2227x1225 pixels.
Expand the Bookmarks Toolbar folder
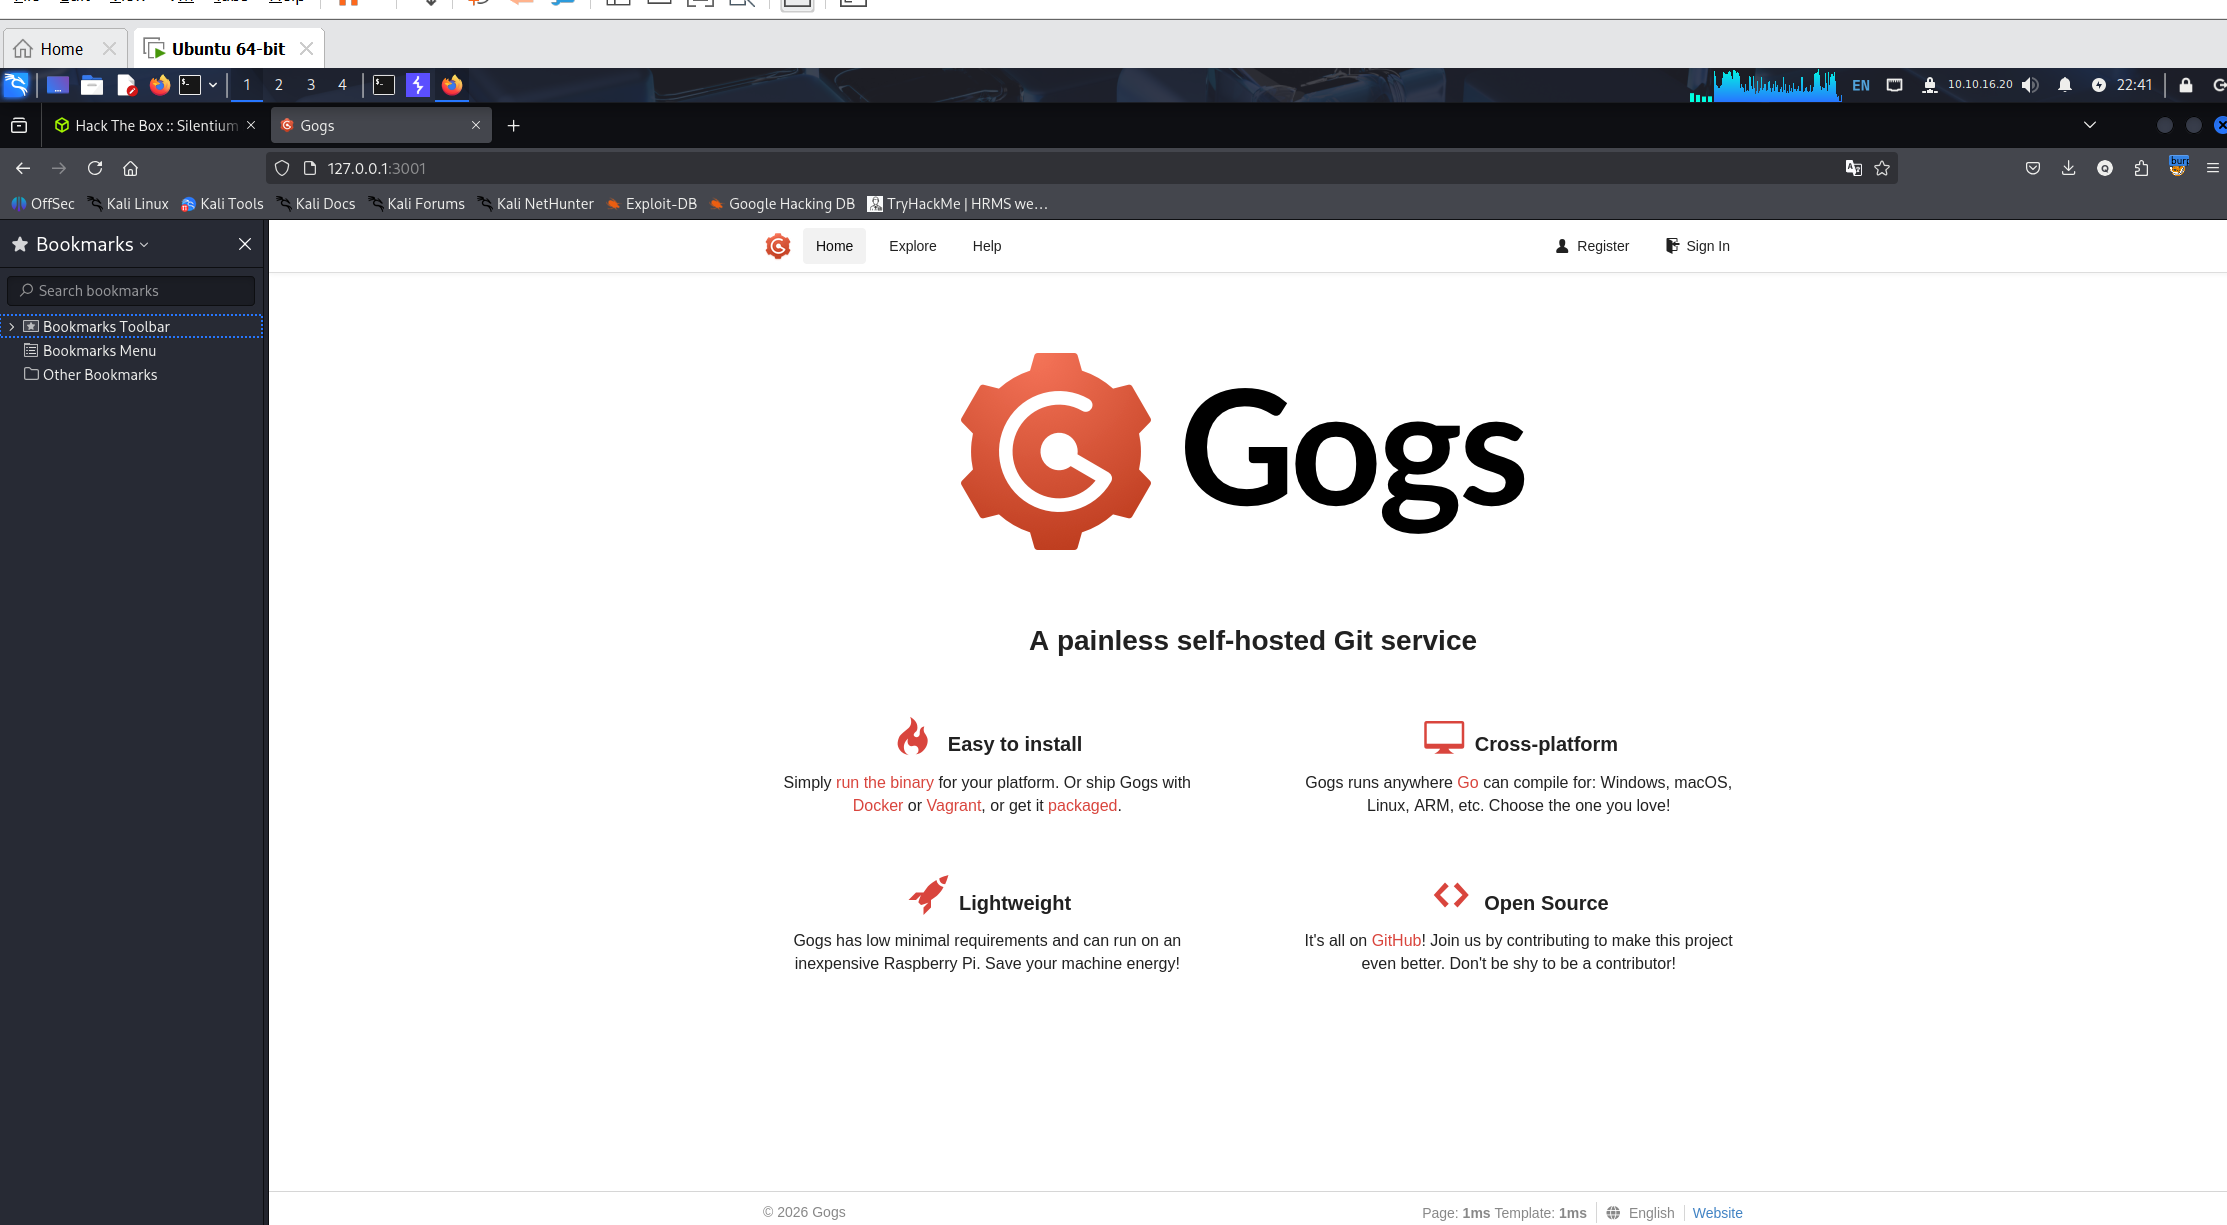[x=12, y=327]
